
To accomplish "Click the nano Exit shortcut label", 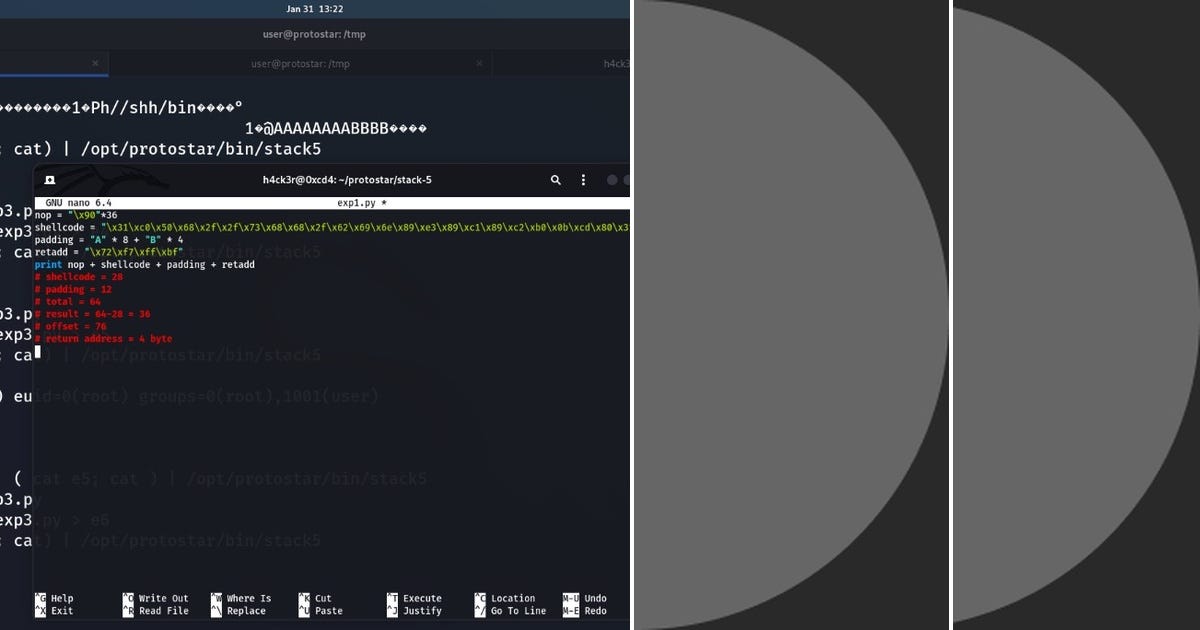I will coord(62,611).
